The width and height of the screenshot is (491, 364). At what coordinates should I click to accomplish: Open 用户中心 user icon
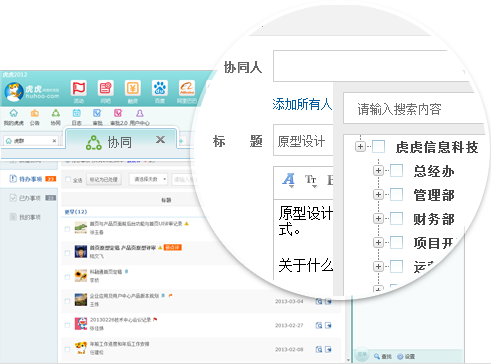(x=140, y=113)
